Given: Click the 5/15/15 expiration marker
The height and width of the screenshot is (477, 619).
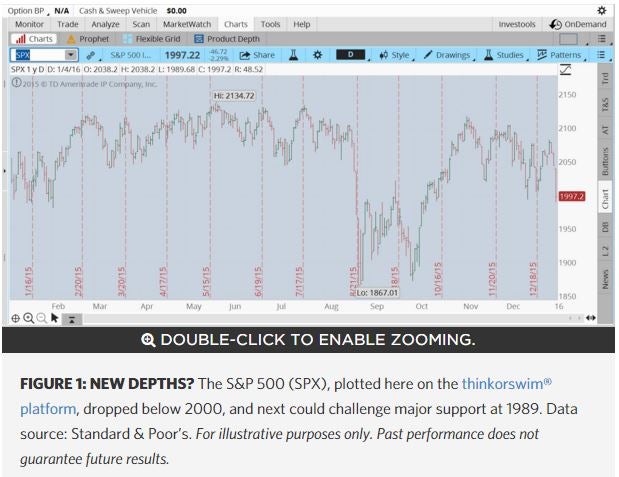Looking at the screenshot, I should pyautogui.click(x=206, y=281).
